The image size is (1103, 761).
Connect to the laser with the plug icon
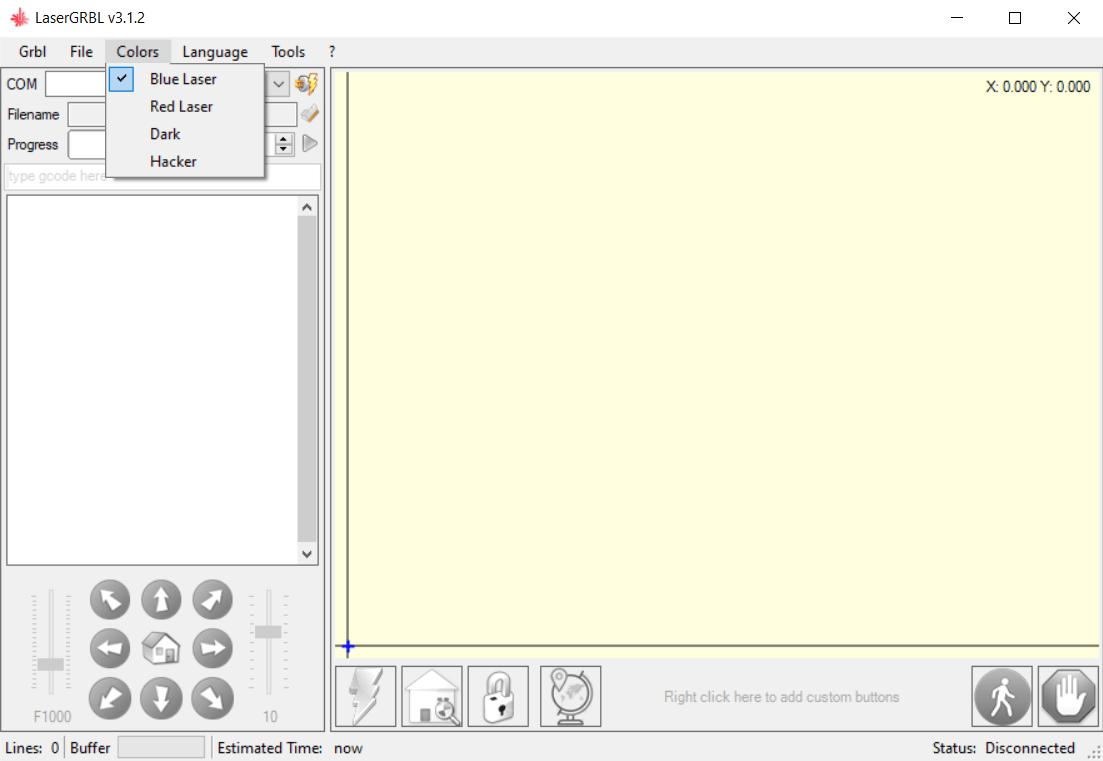[306, 84]
